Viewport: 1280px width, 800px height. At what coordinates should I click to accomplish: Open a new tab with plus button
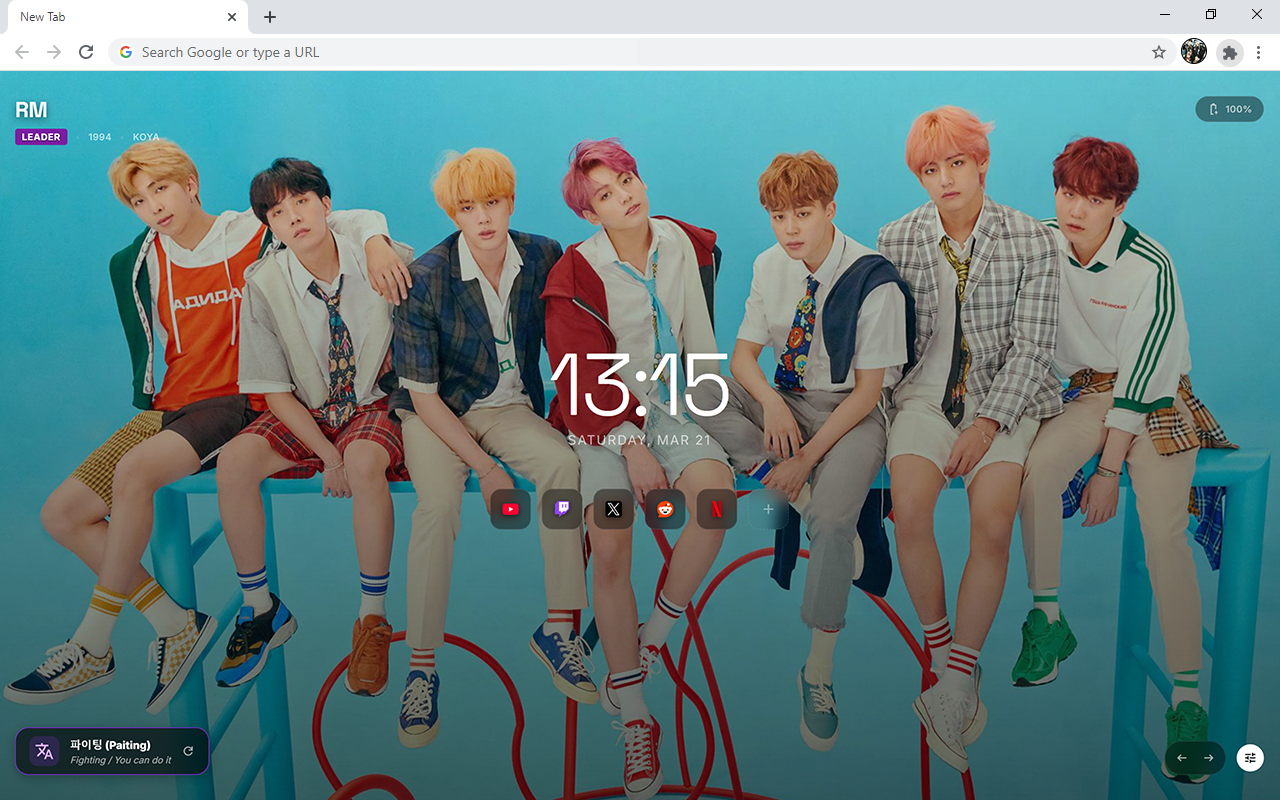(x=270, y=17)
